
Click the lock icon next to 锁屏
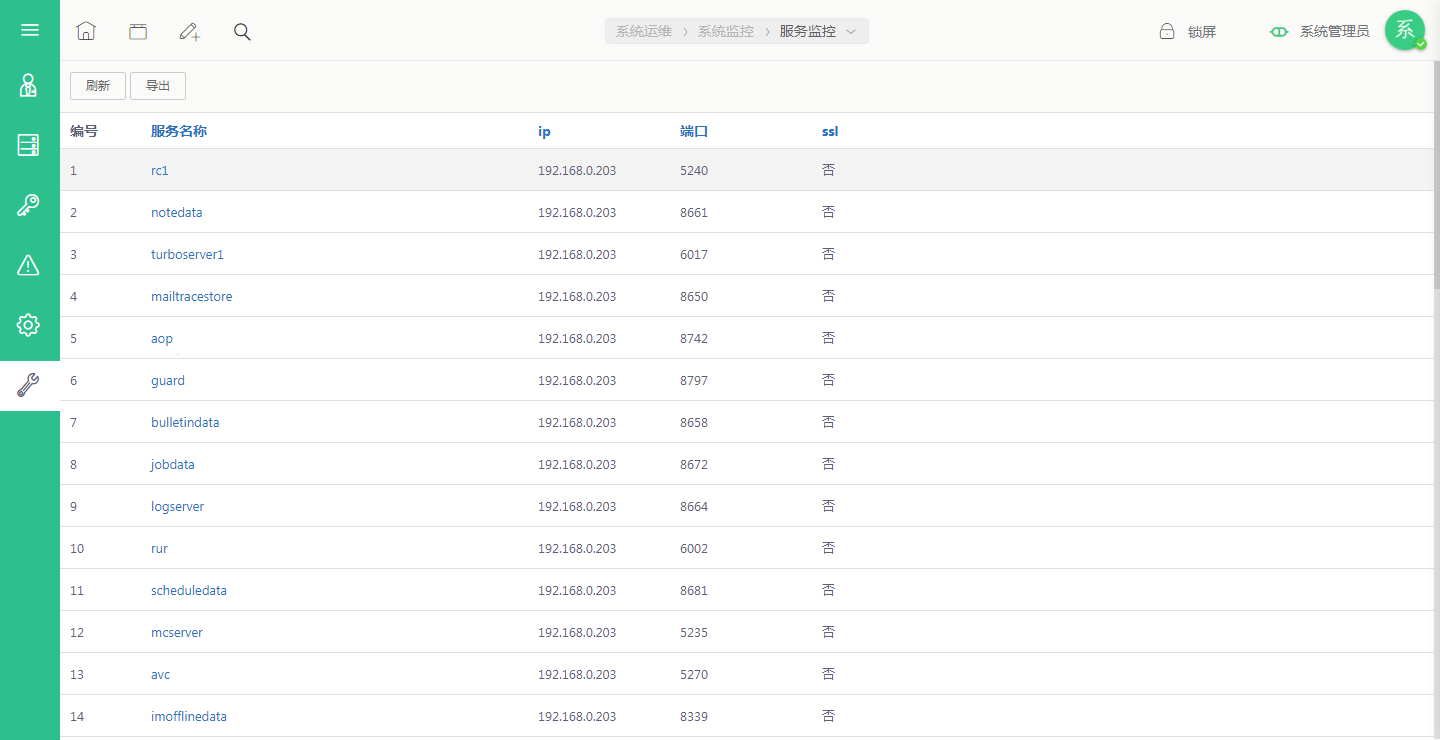click(x=1167, y=31)
